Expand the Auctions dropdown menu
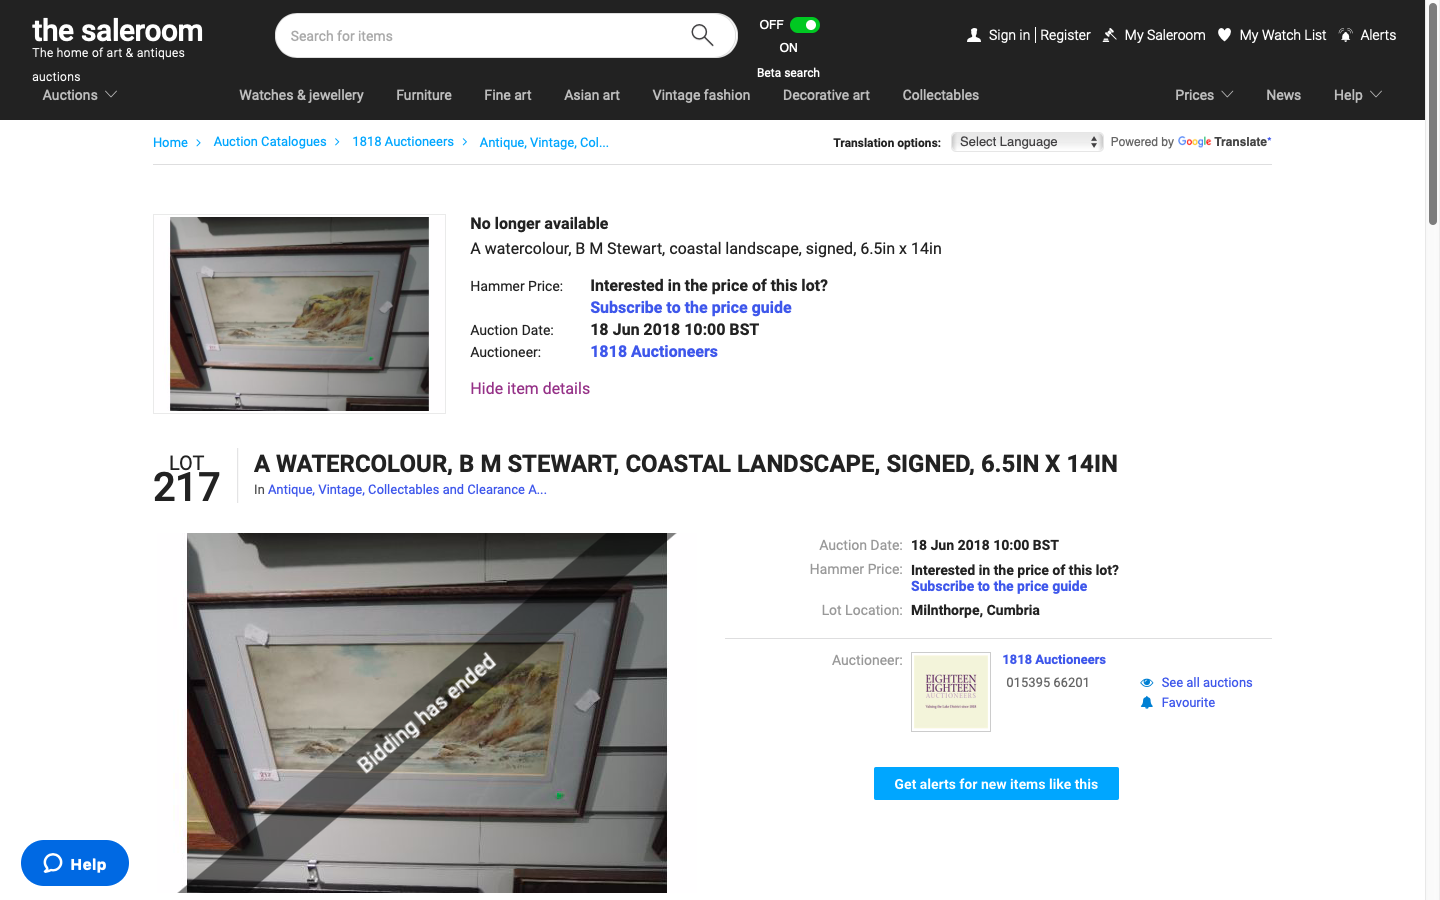1440x900 pixels. (80, 95)
